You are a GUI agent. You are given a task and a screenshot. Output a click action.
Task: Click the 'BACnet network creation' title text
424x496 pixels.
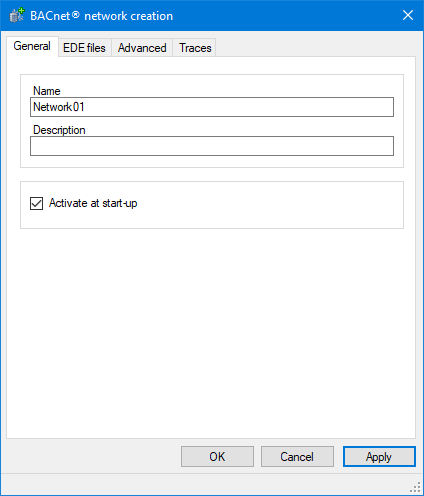click(x=102, y=16)
